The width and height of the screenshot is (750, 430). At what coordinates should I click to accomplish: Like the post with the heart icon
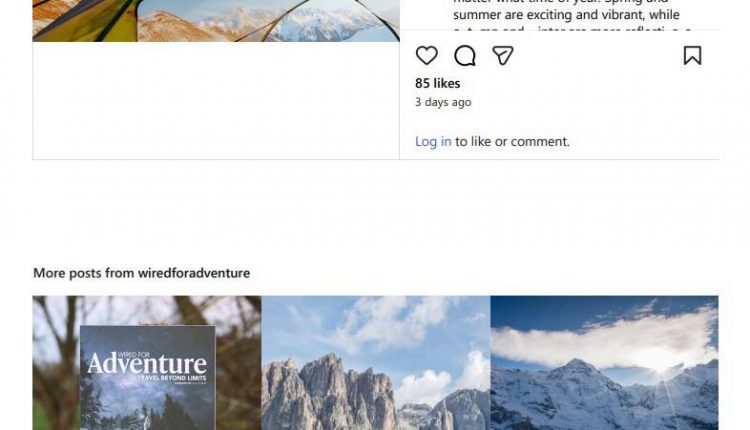point(427,56)
